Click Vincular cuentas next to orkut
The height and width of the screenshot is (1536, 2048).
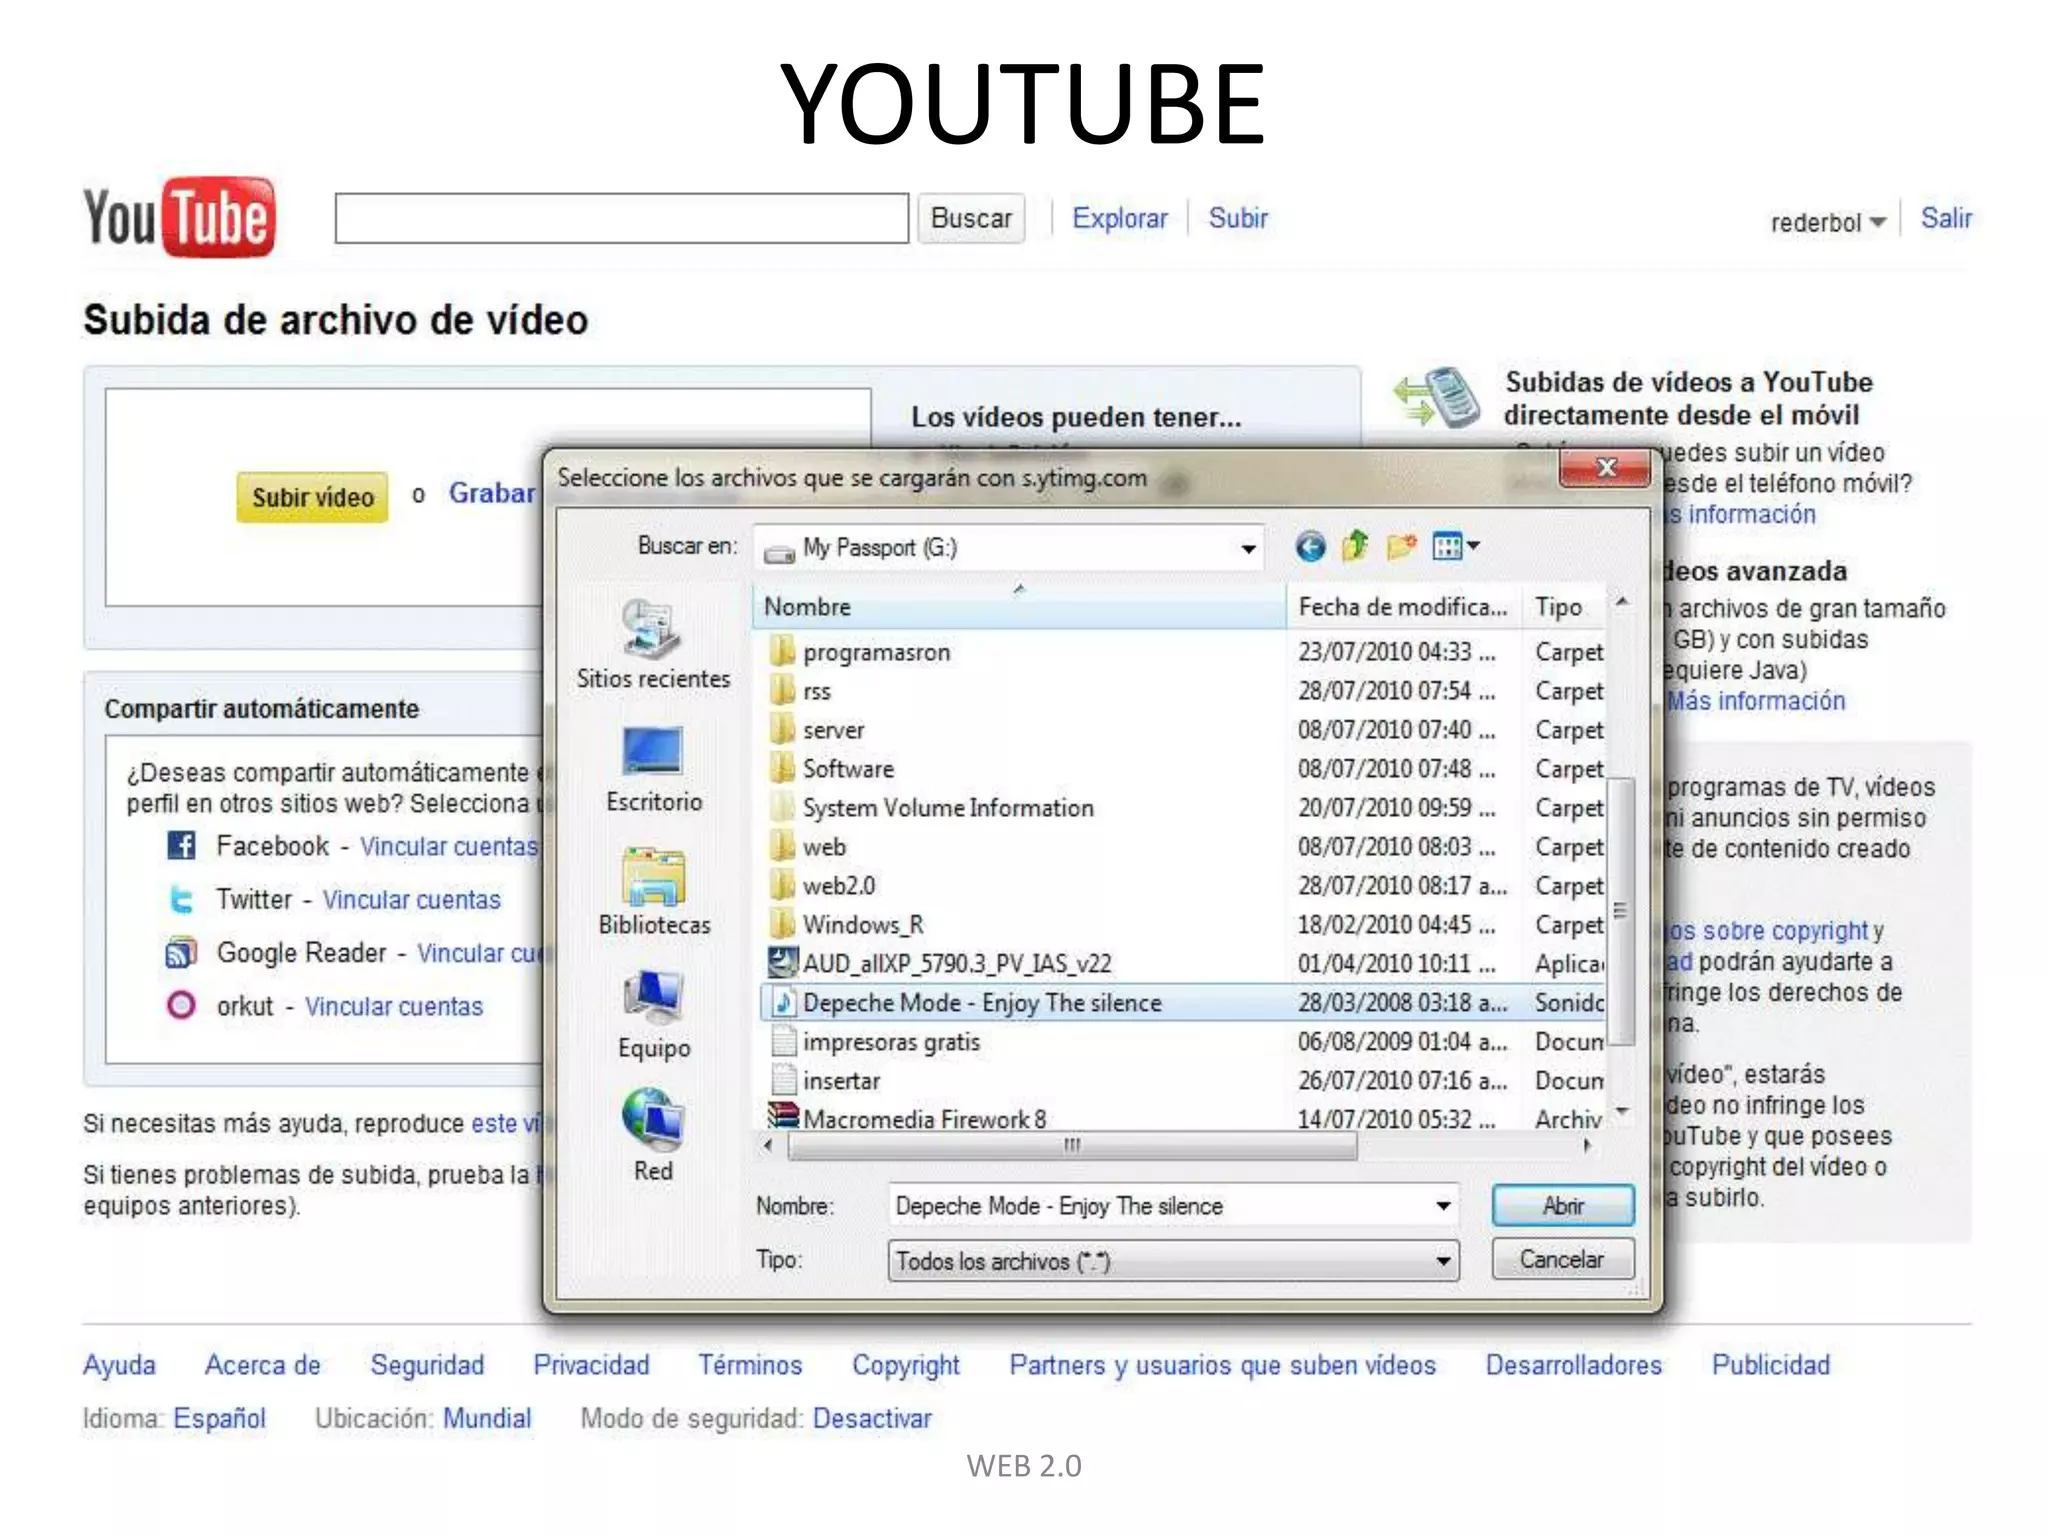(x=394, y=1006)
